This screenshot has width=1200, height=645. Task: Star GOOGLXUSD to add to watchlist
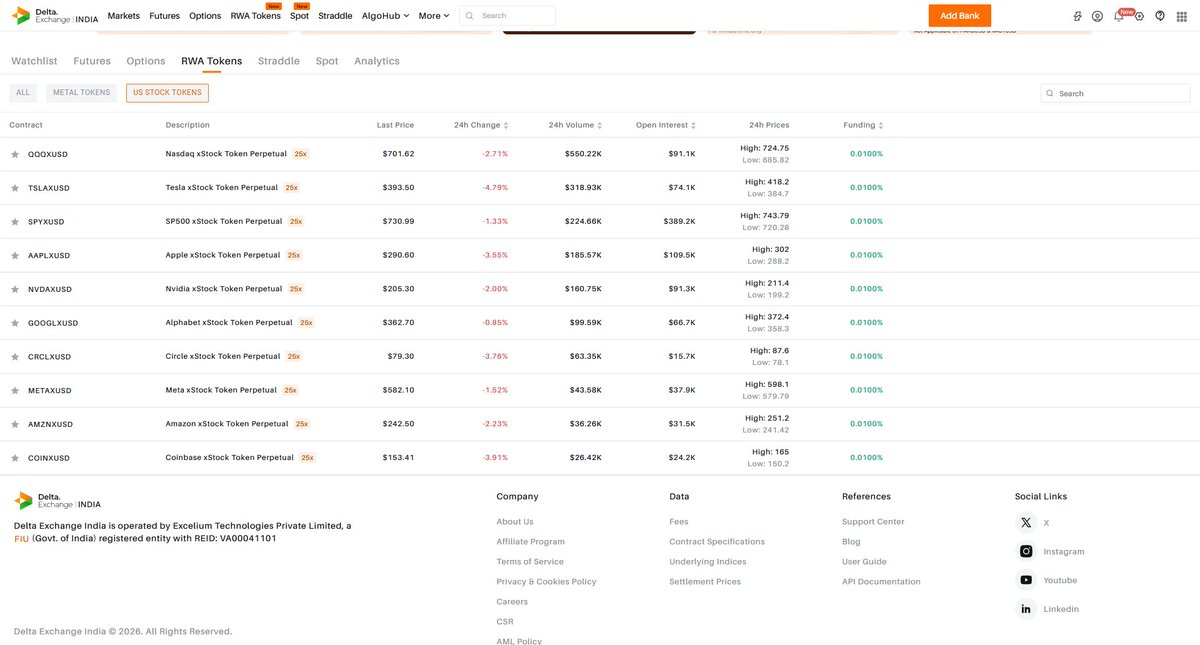tap(15, 323)
